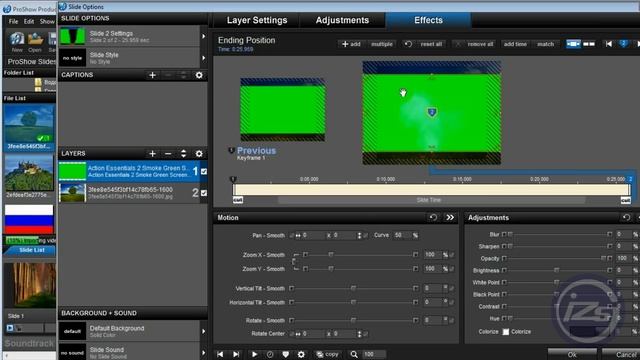Confirm with the Ok button
Image resolution: width=640 pixels, height=360 pixels.
pos(572,354)
